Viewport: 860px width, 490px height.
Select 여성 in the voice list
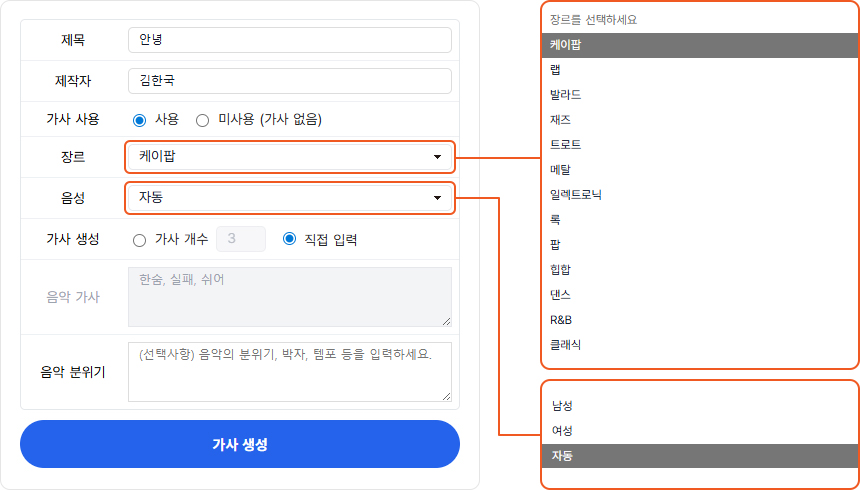[562, 431]
